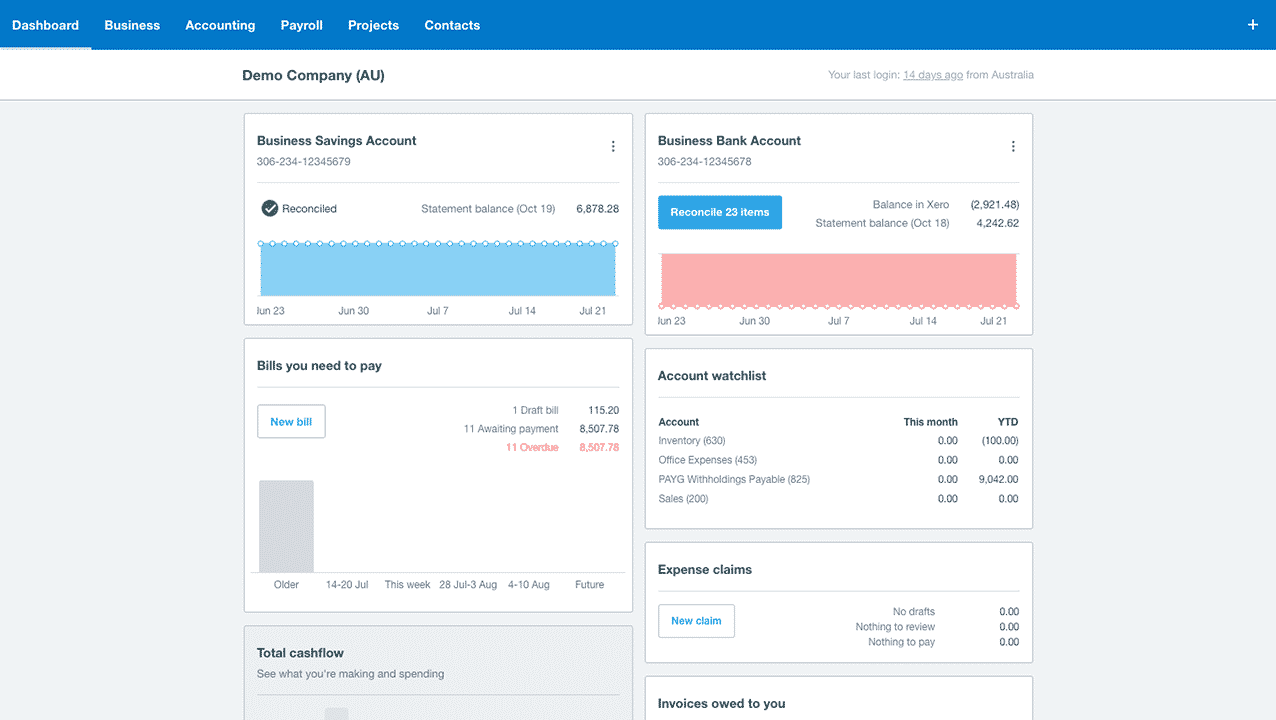
Task: Click the This week label in bills chart
Action: pos(408,585)
